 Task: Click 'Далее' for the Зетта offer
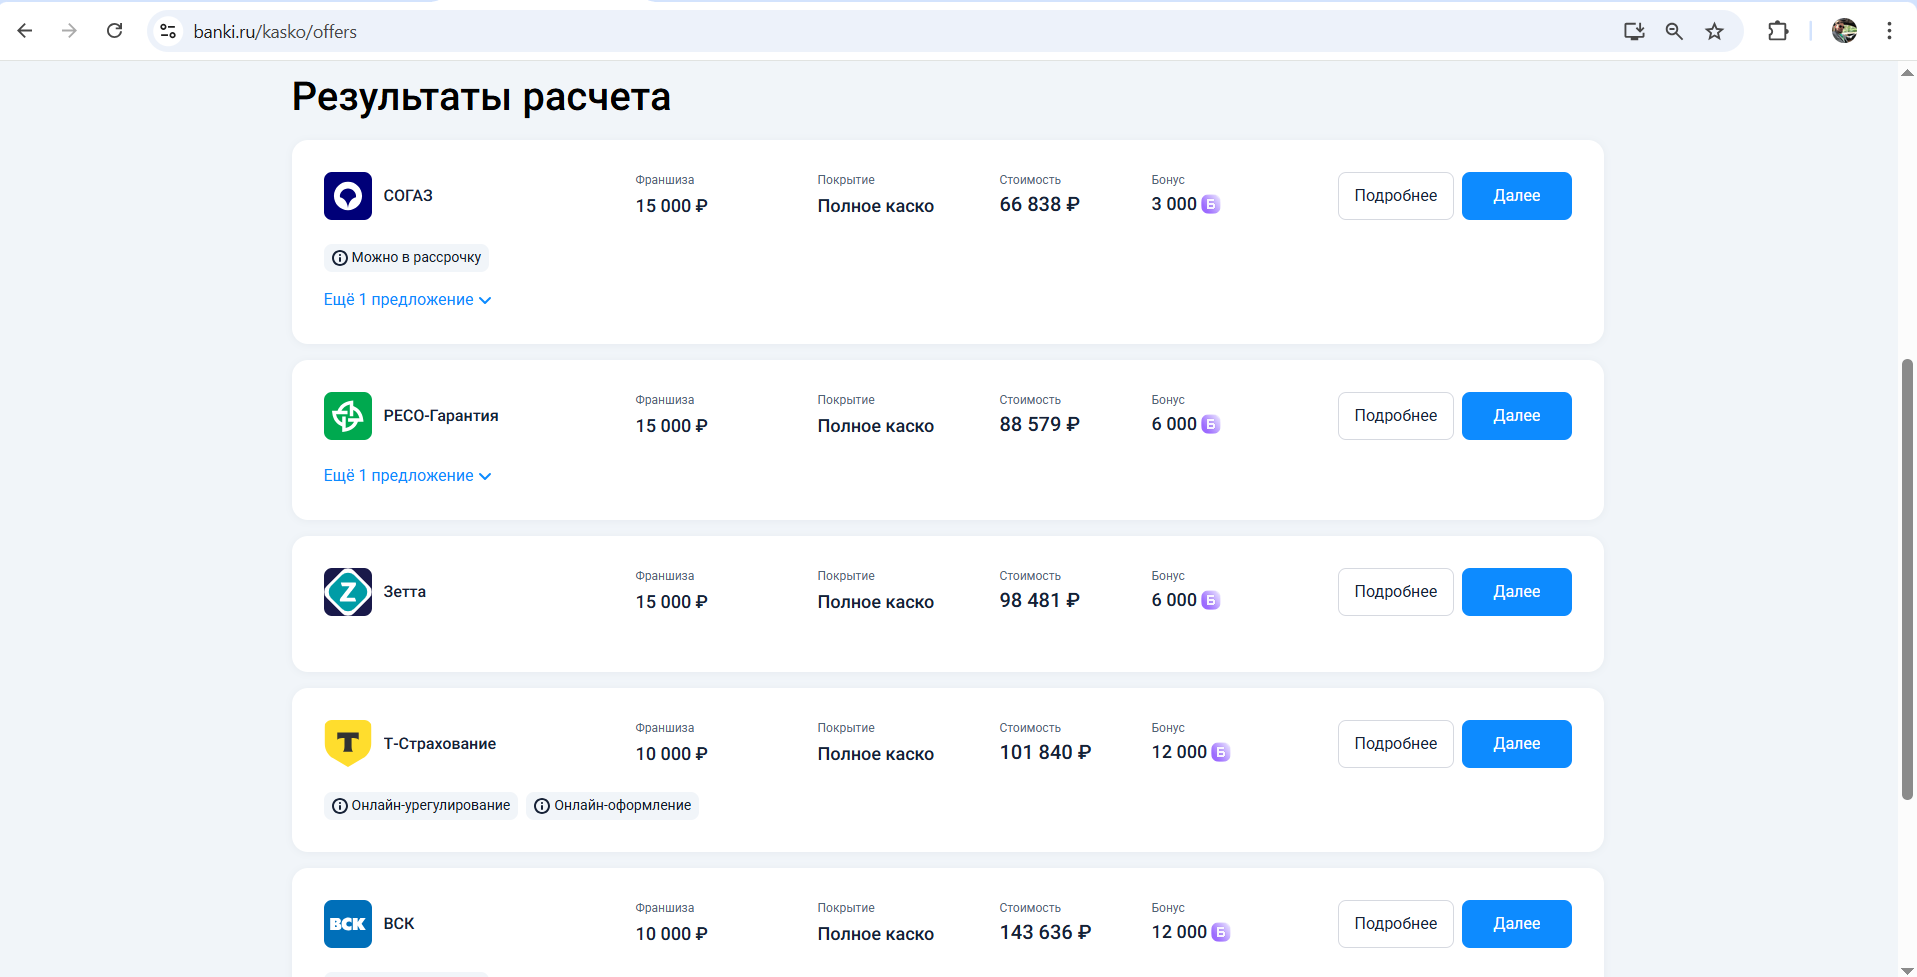1516,592
